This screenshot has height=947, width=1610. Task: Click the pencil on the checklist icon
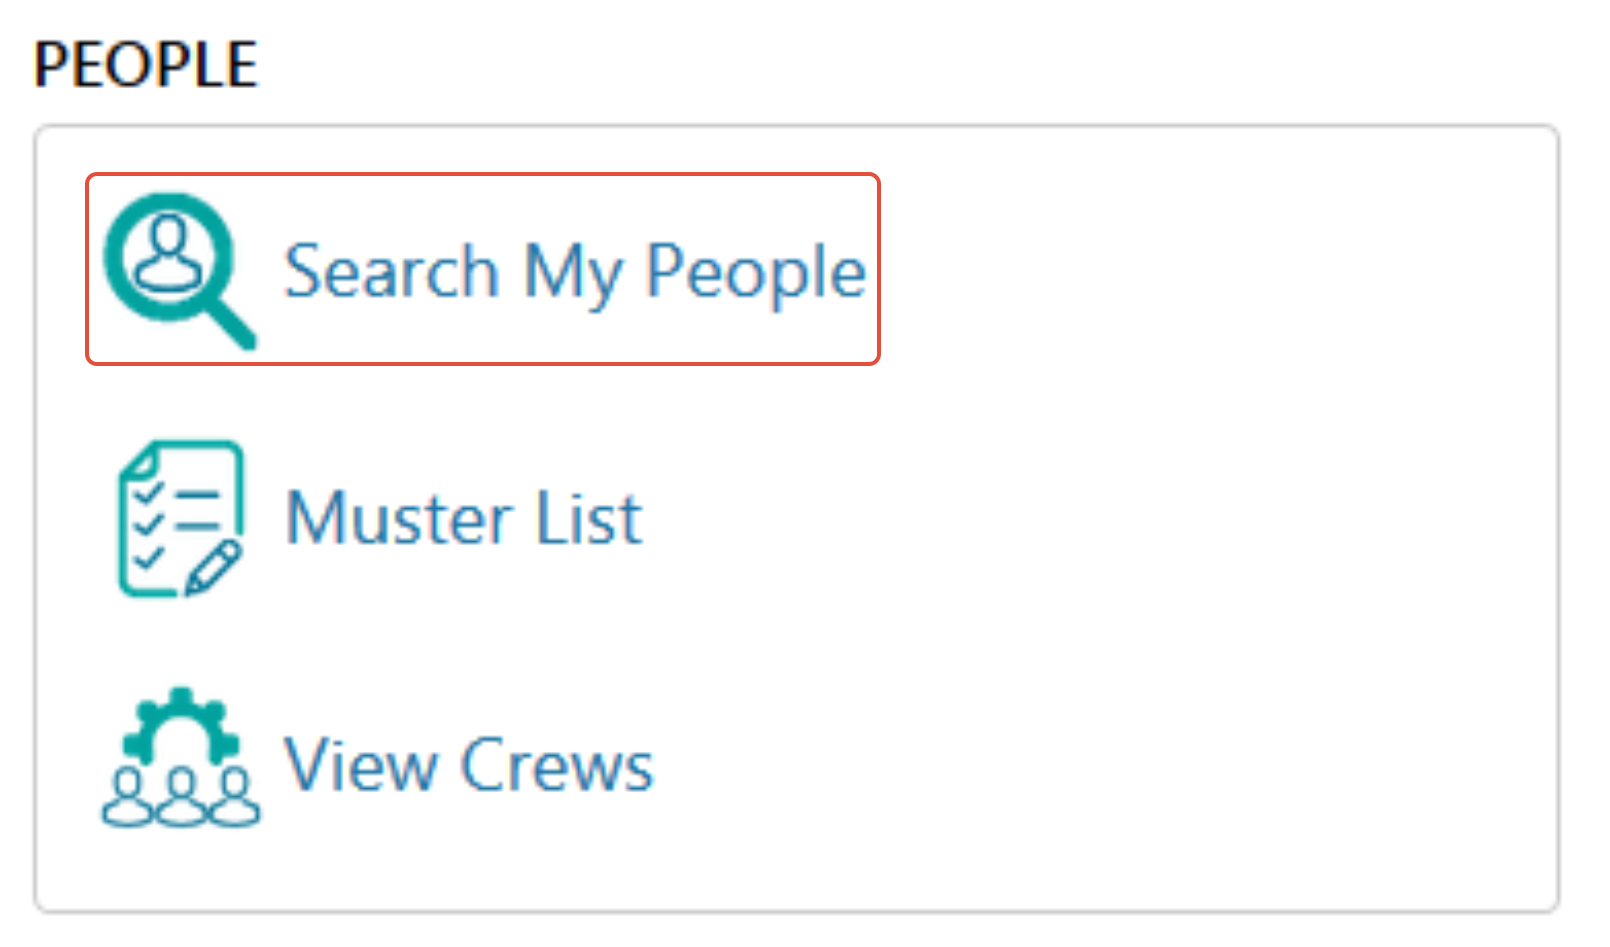coord(214,568)
